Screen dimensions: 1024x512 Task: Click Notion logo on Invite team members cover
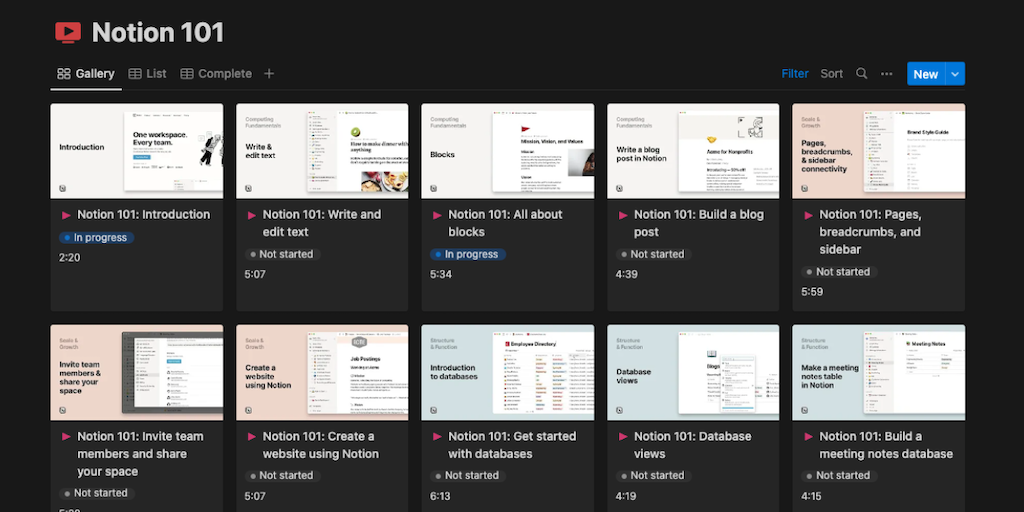click(63, 410)
